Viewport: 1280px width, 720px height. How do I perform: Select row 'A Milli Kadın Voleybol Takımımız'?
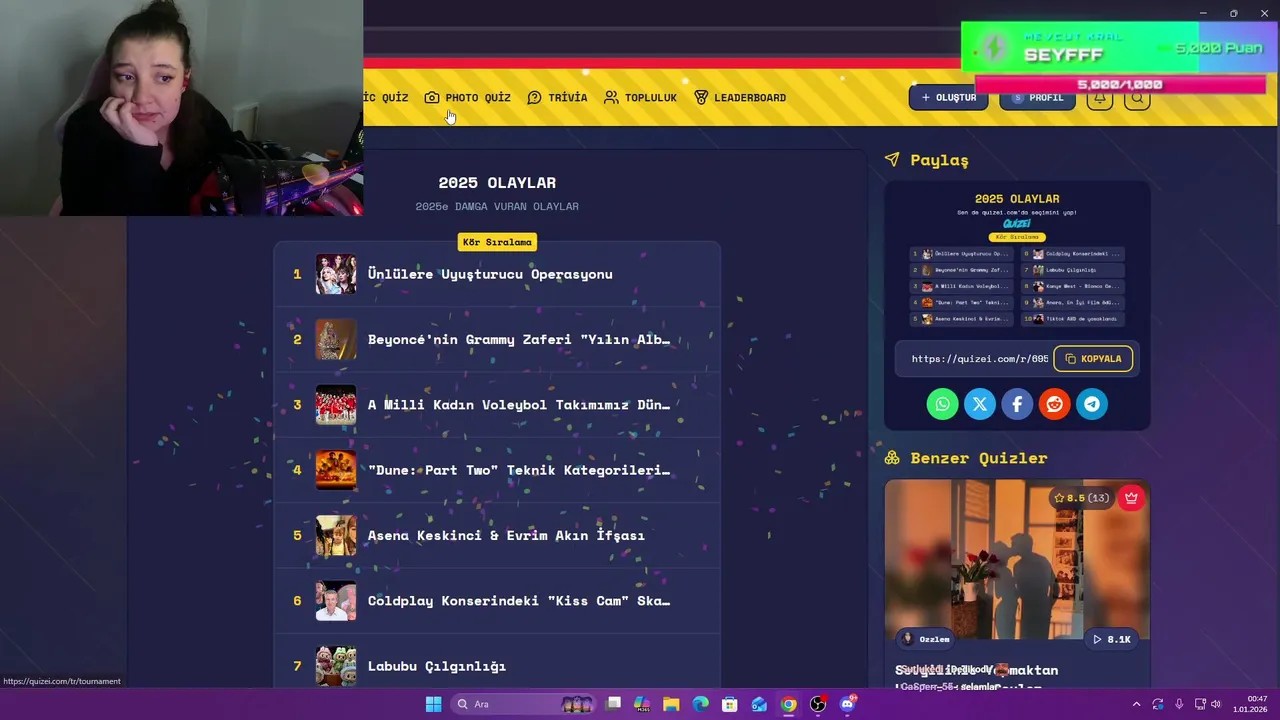tap(497, 404)
